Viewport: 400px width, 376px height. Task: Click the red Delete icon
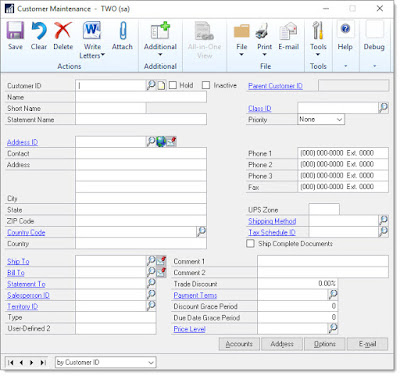(x=63, y=31)
